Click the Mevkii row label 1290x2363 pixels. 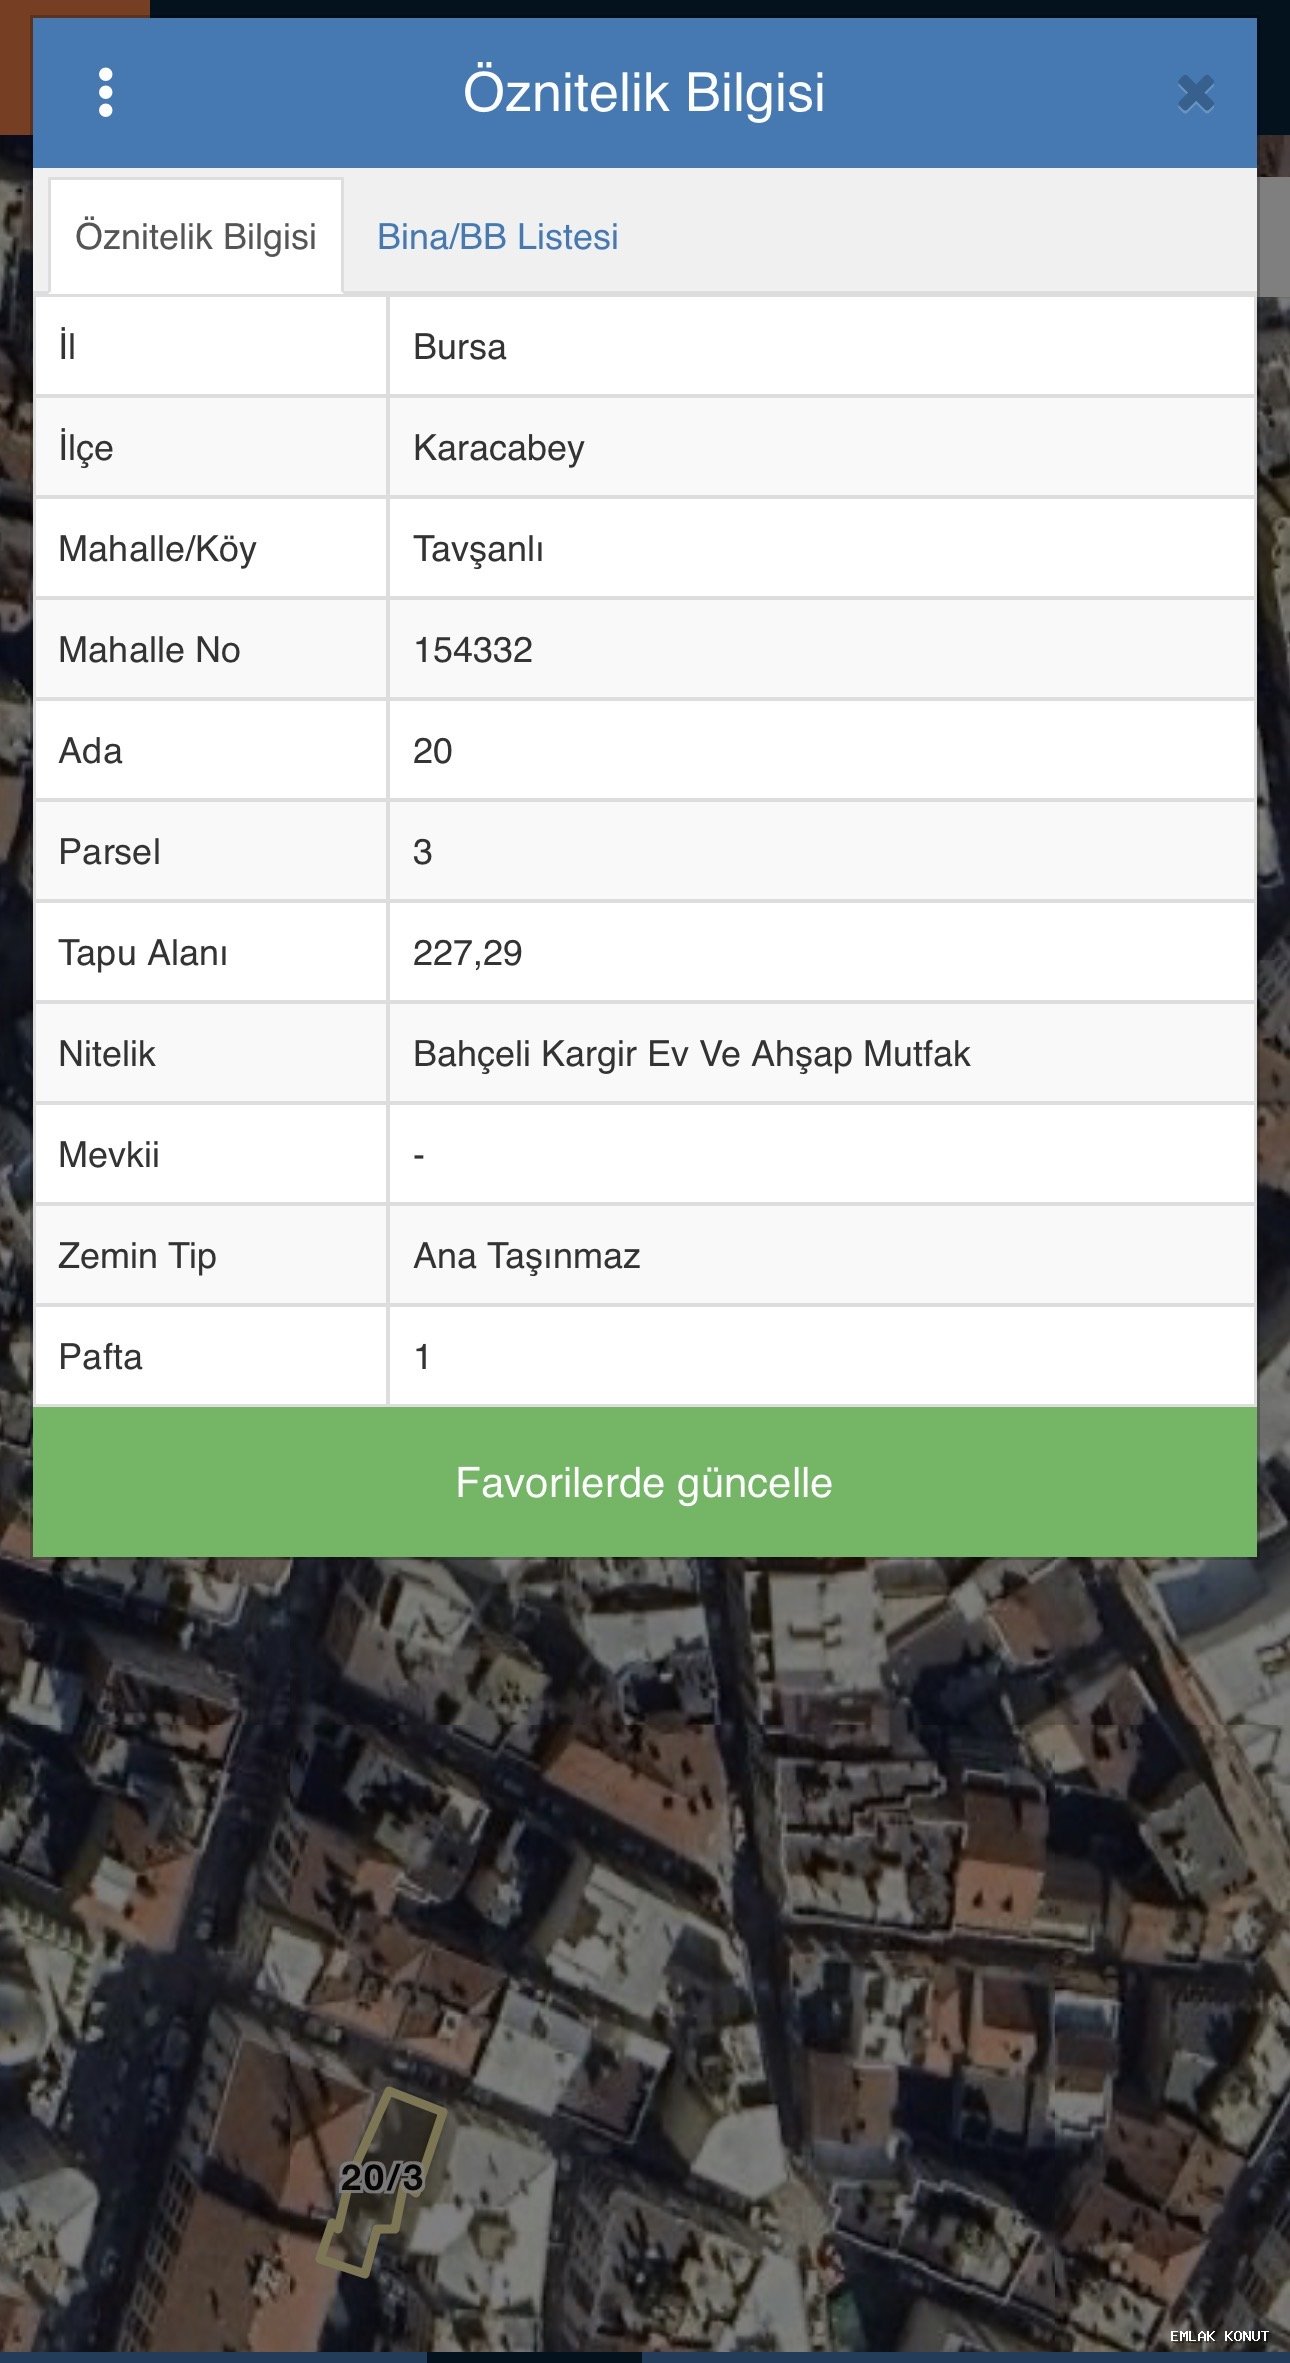[x=109, y=1155]
